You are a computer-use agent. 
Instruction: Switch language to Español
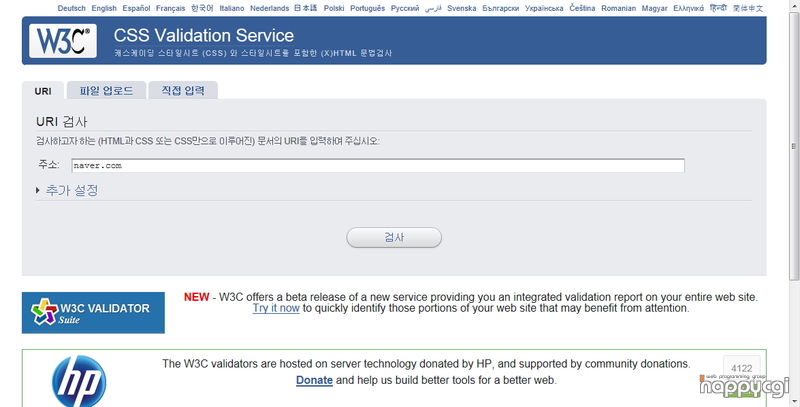pyautogui.click(x=136, y=8)
